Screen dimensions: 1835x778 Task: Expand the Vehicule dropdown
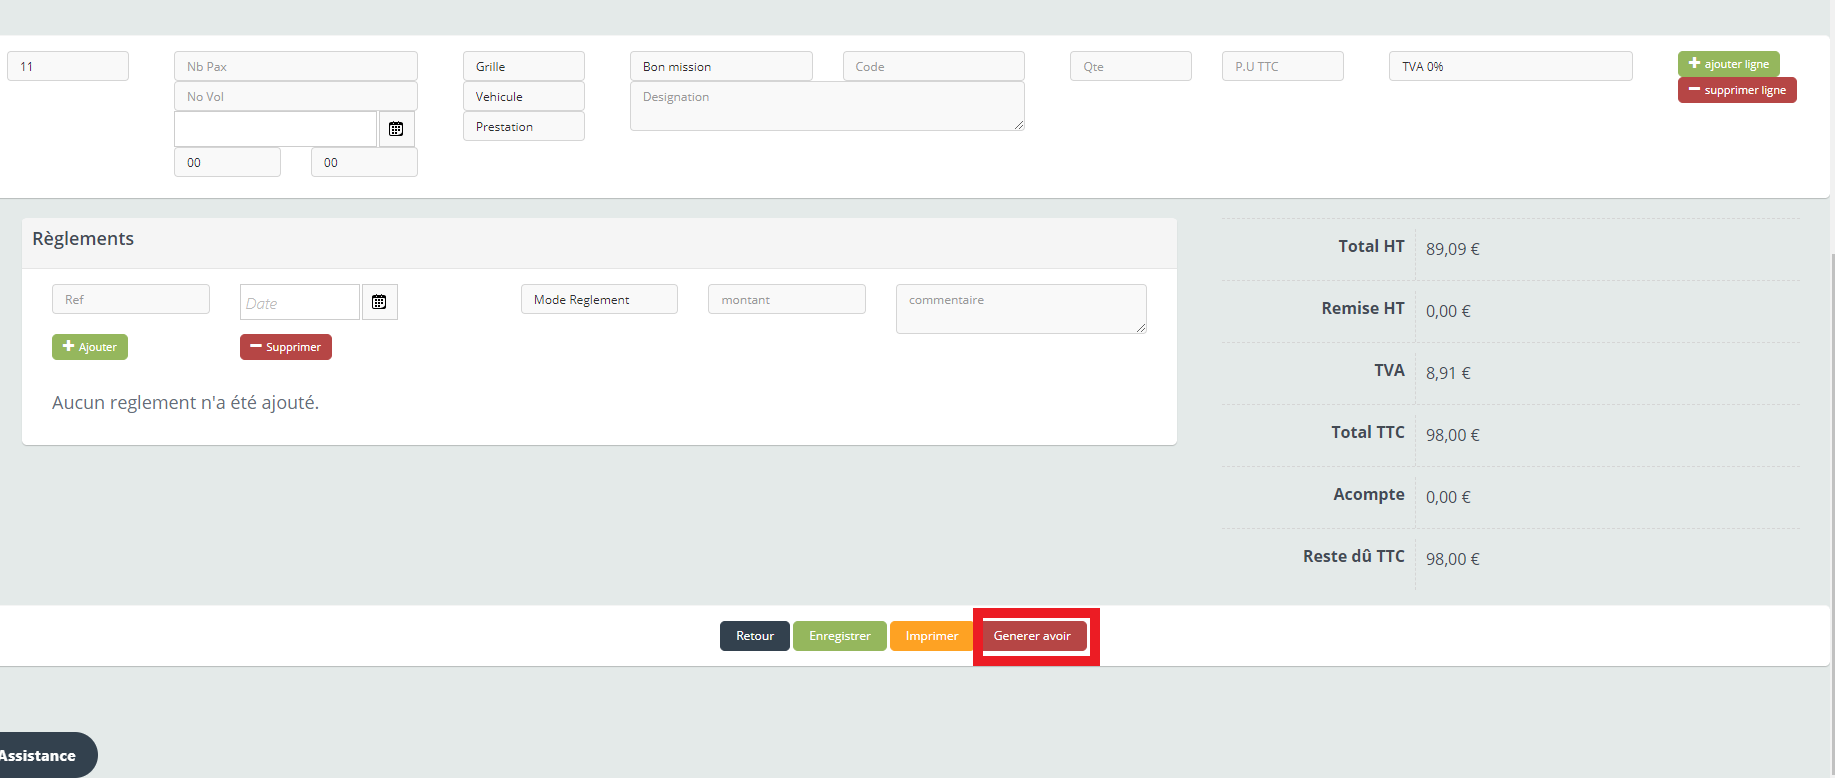[x=523, y=97]
